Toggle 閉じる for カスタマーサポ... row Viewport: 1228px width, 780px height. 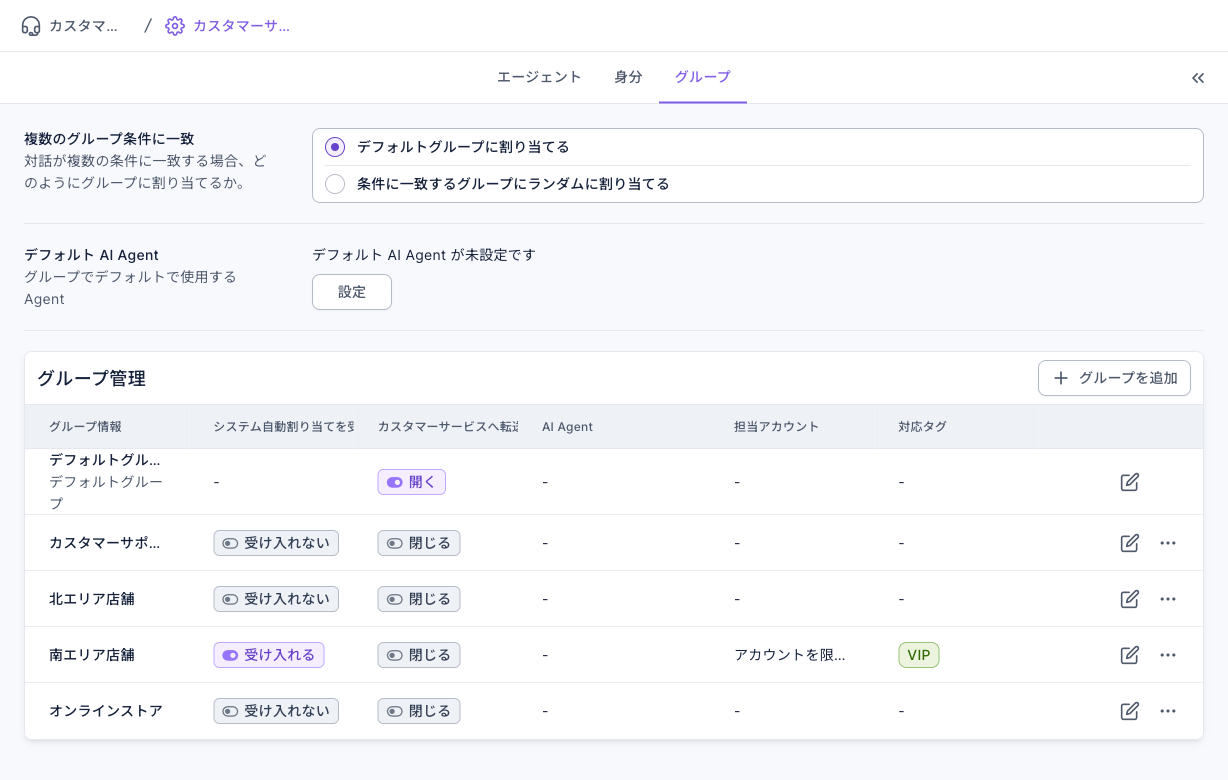419,543
